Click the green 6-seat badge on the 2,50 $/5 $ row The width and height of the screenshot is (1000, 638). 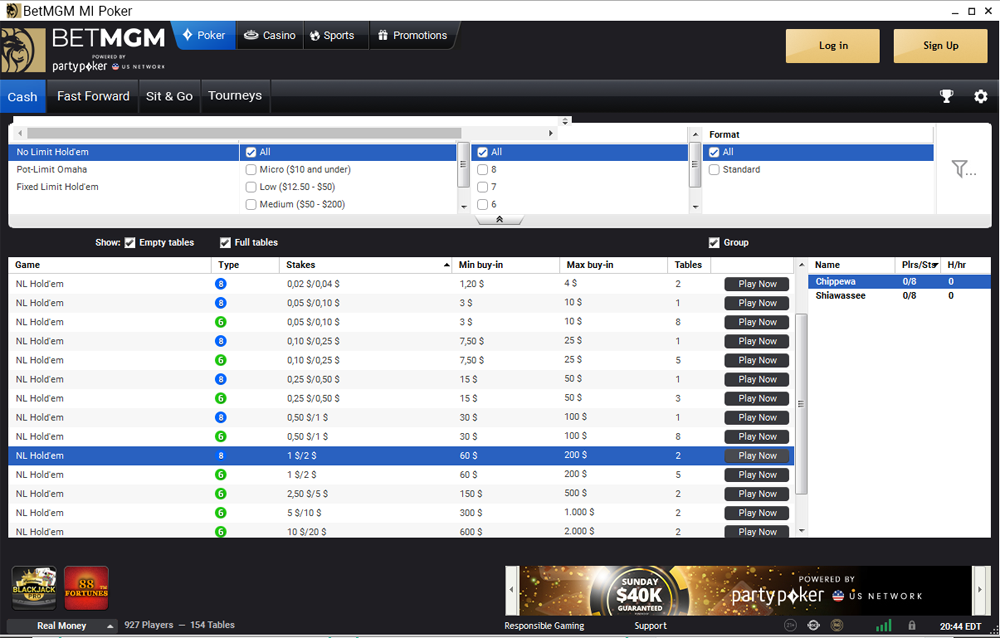[x=221, y=494]
